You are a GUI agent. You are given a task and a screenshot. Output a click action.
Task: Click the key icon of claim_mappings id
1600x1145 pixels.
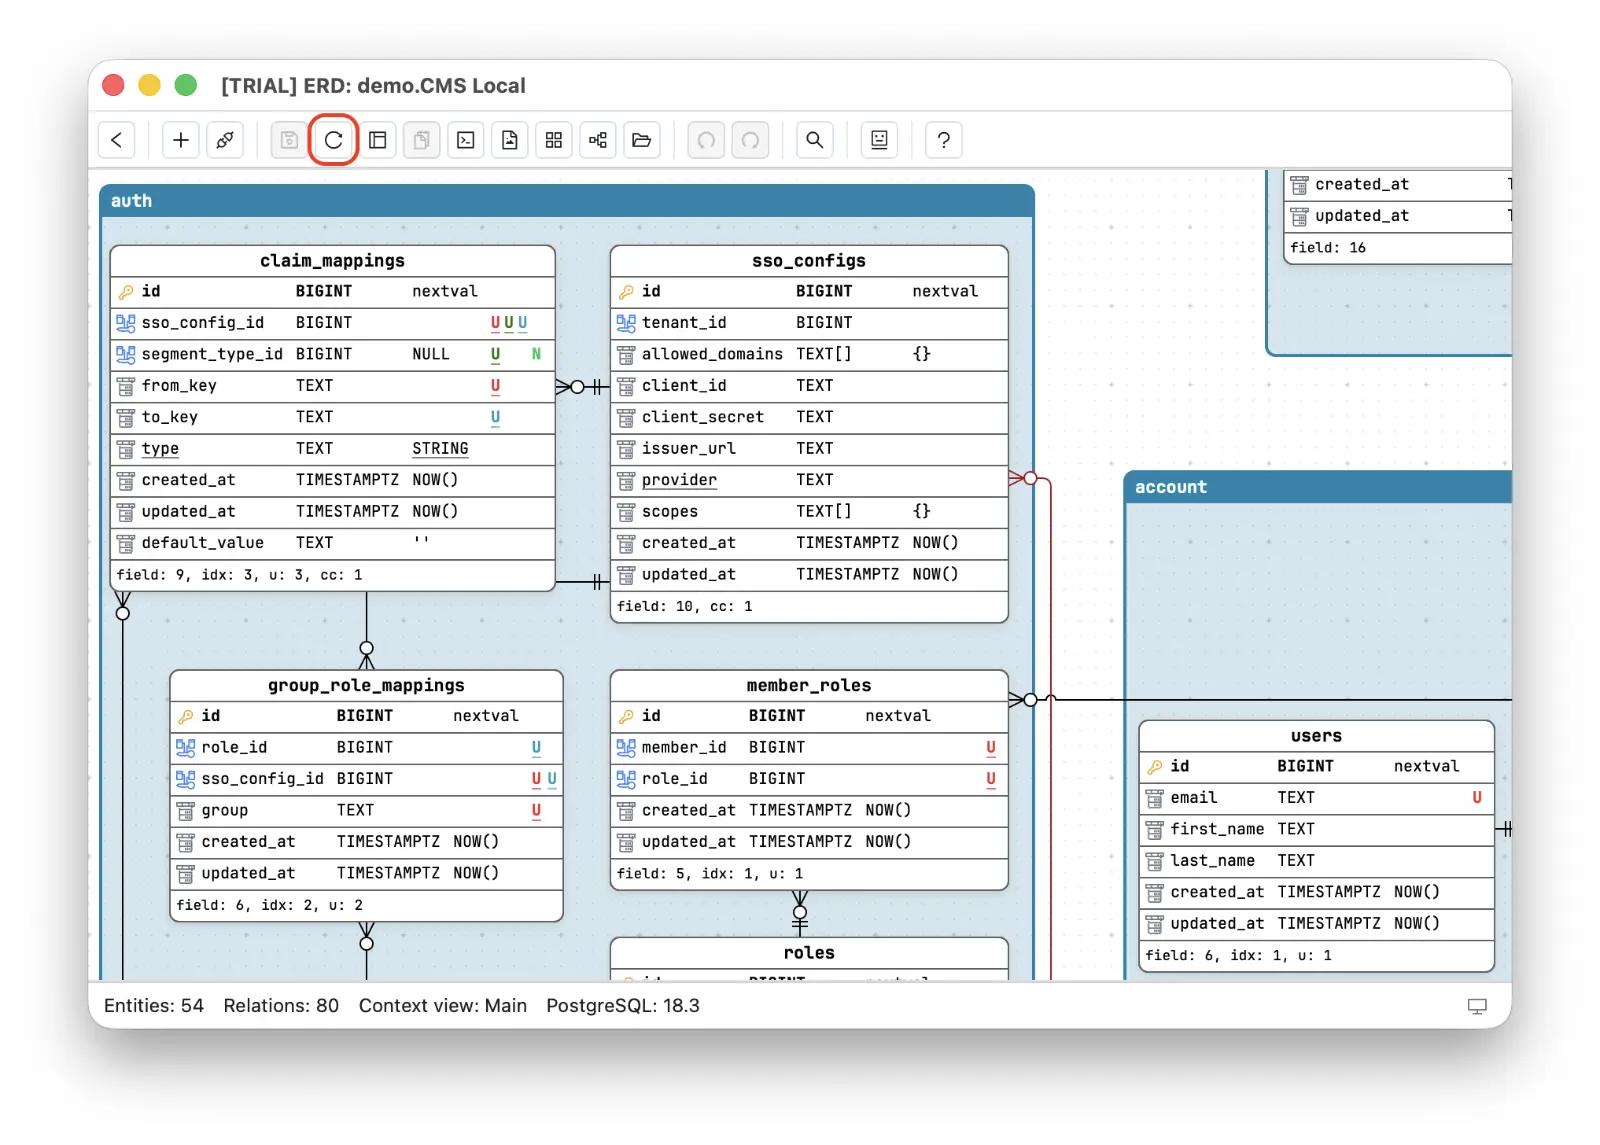click(126, 292)
